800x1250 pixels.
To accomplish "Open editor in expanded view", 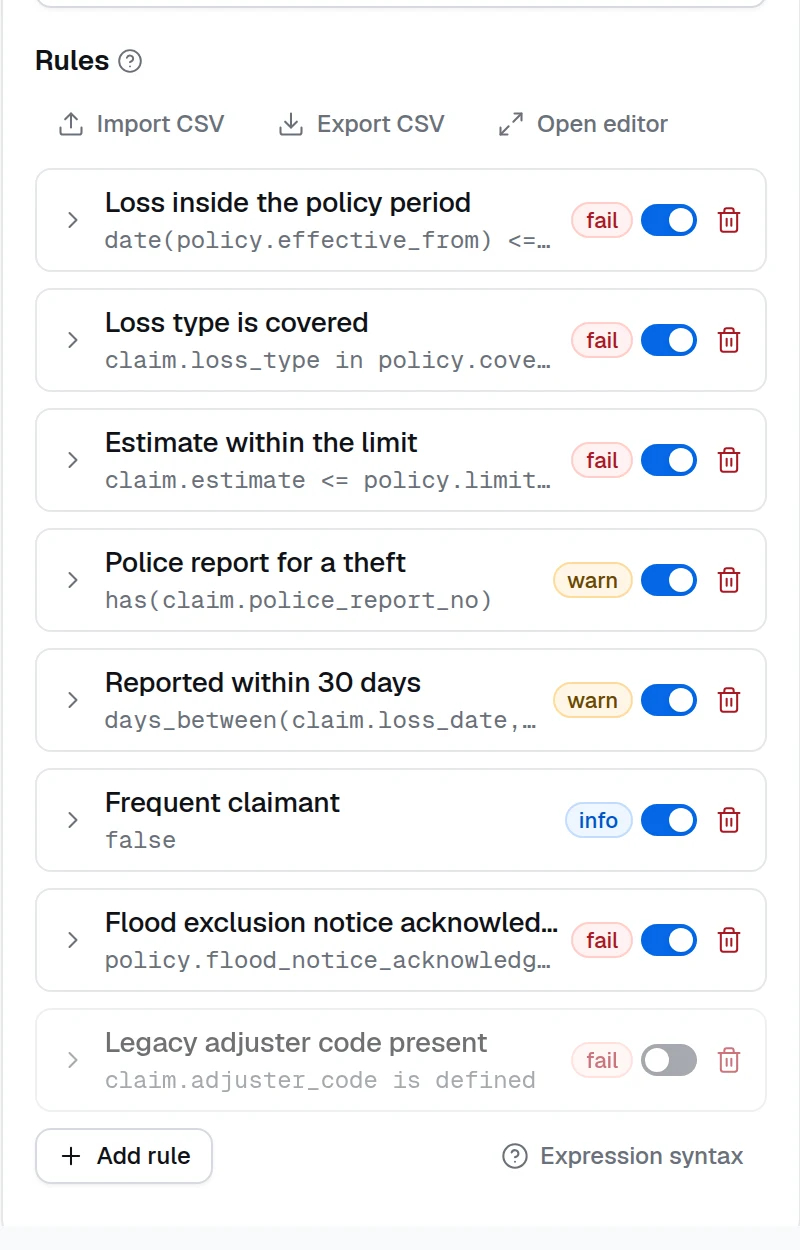I will [583, 124].
